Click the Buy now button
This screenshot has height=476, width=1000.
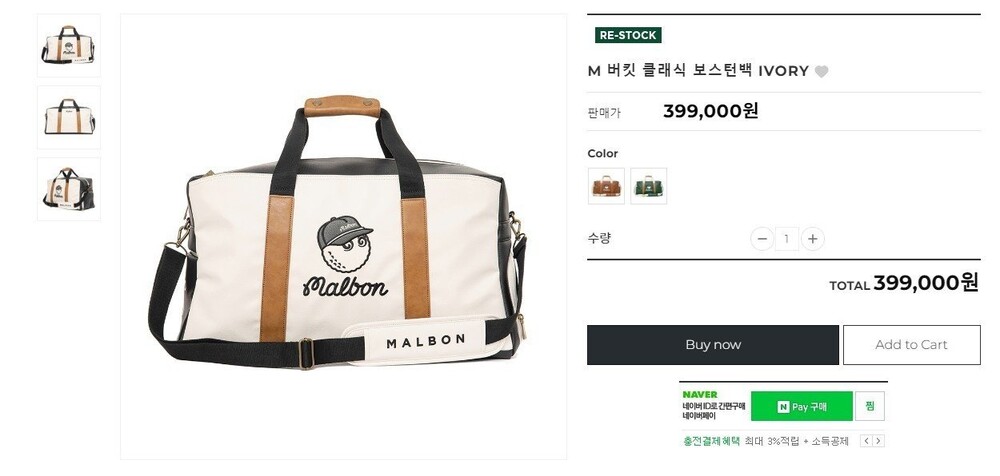tap(713, 345)
